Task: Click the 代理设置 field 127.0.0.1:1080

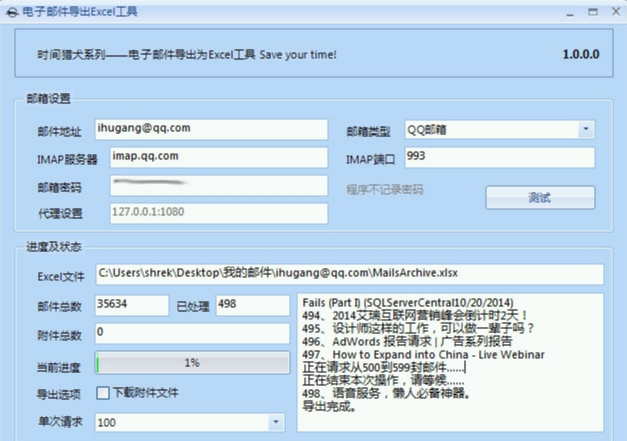Action: [x=219, y=213]
